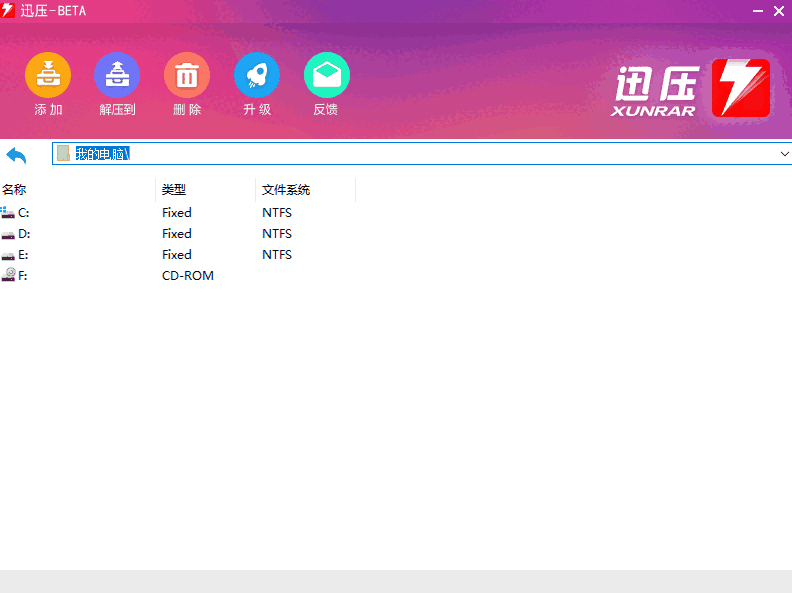This screenshot has height=593, width=792.
Task: Expand the address bar path dropdown
Action: click(x=783, y=154)
